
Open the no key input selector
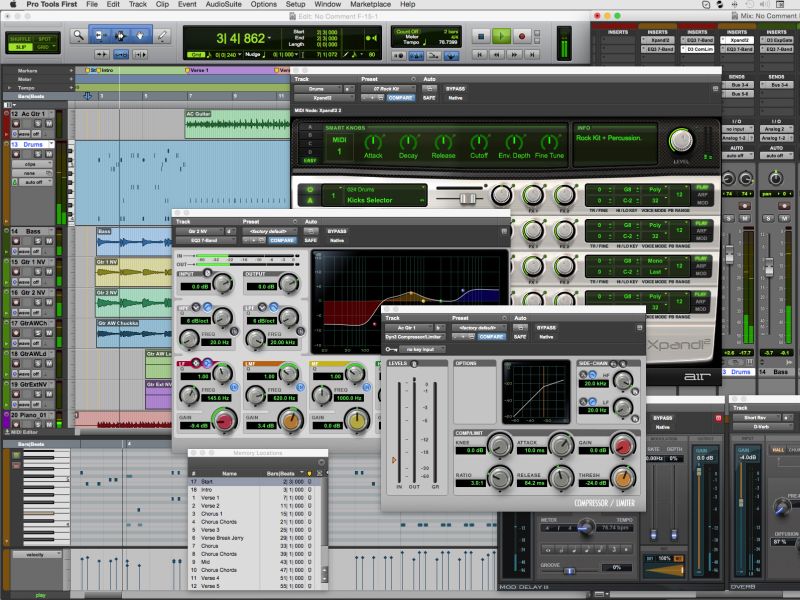[422, 349]
